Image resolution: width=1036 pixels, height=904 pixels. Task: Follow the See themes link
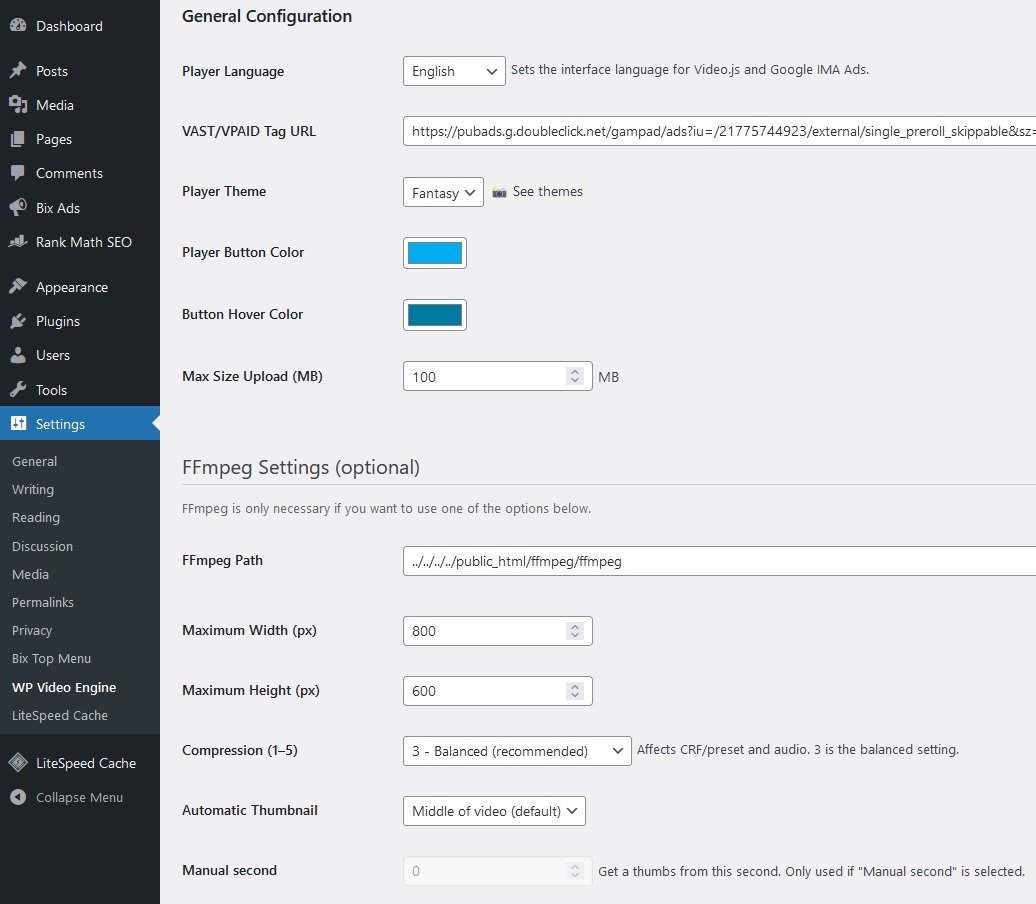548,192
